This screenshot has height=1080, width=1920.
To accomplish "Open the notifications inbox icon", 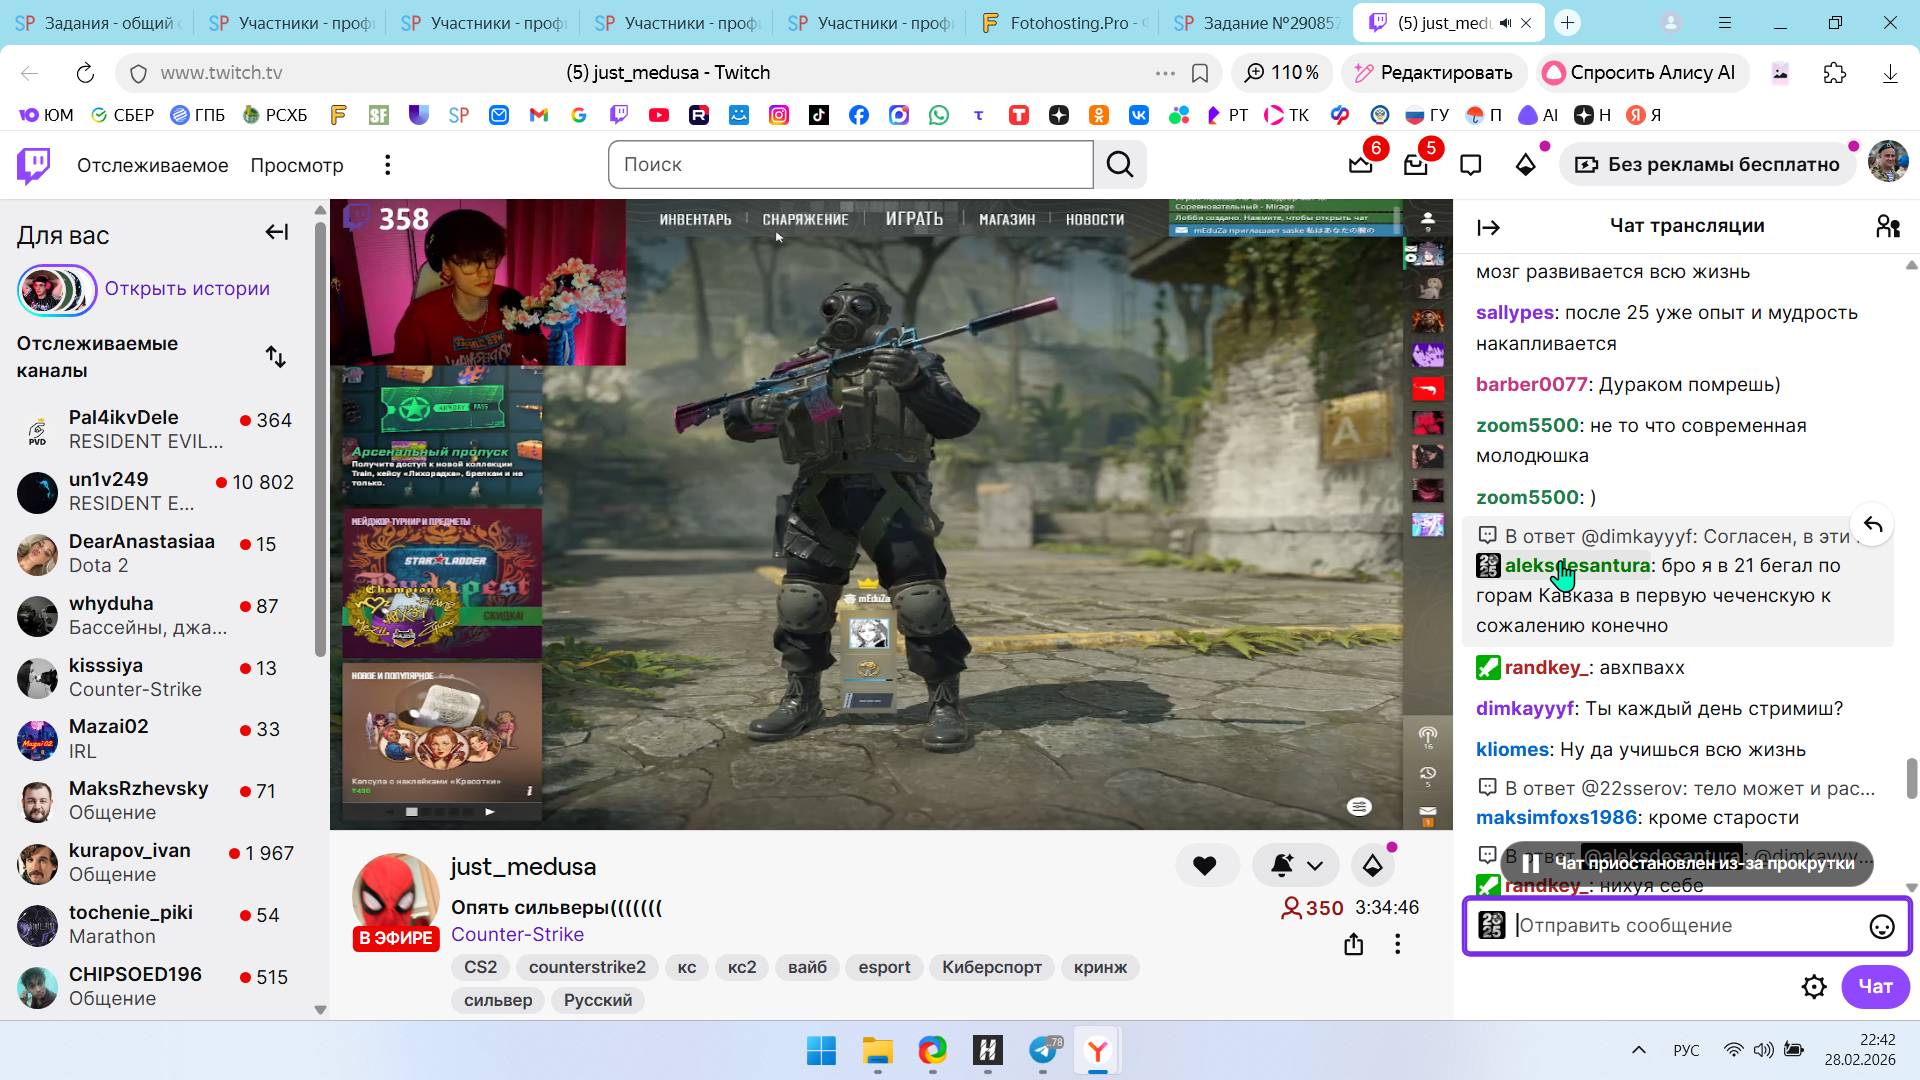I will point(1415,165).
